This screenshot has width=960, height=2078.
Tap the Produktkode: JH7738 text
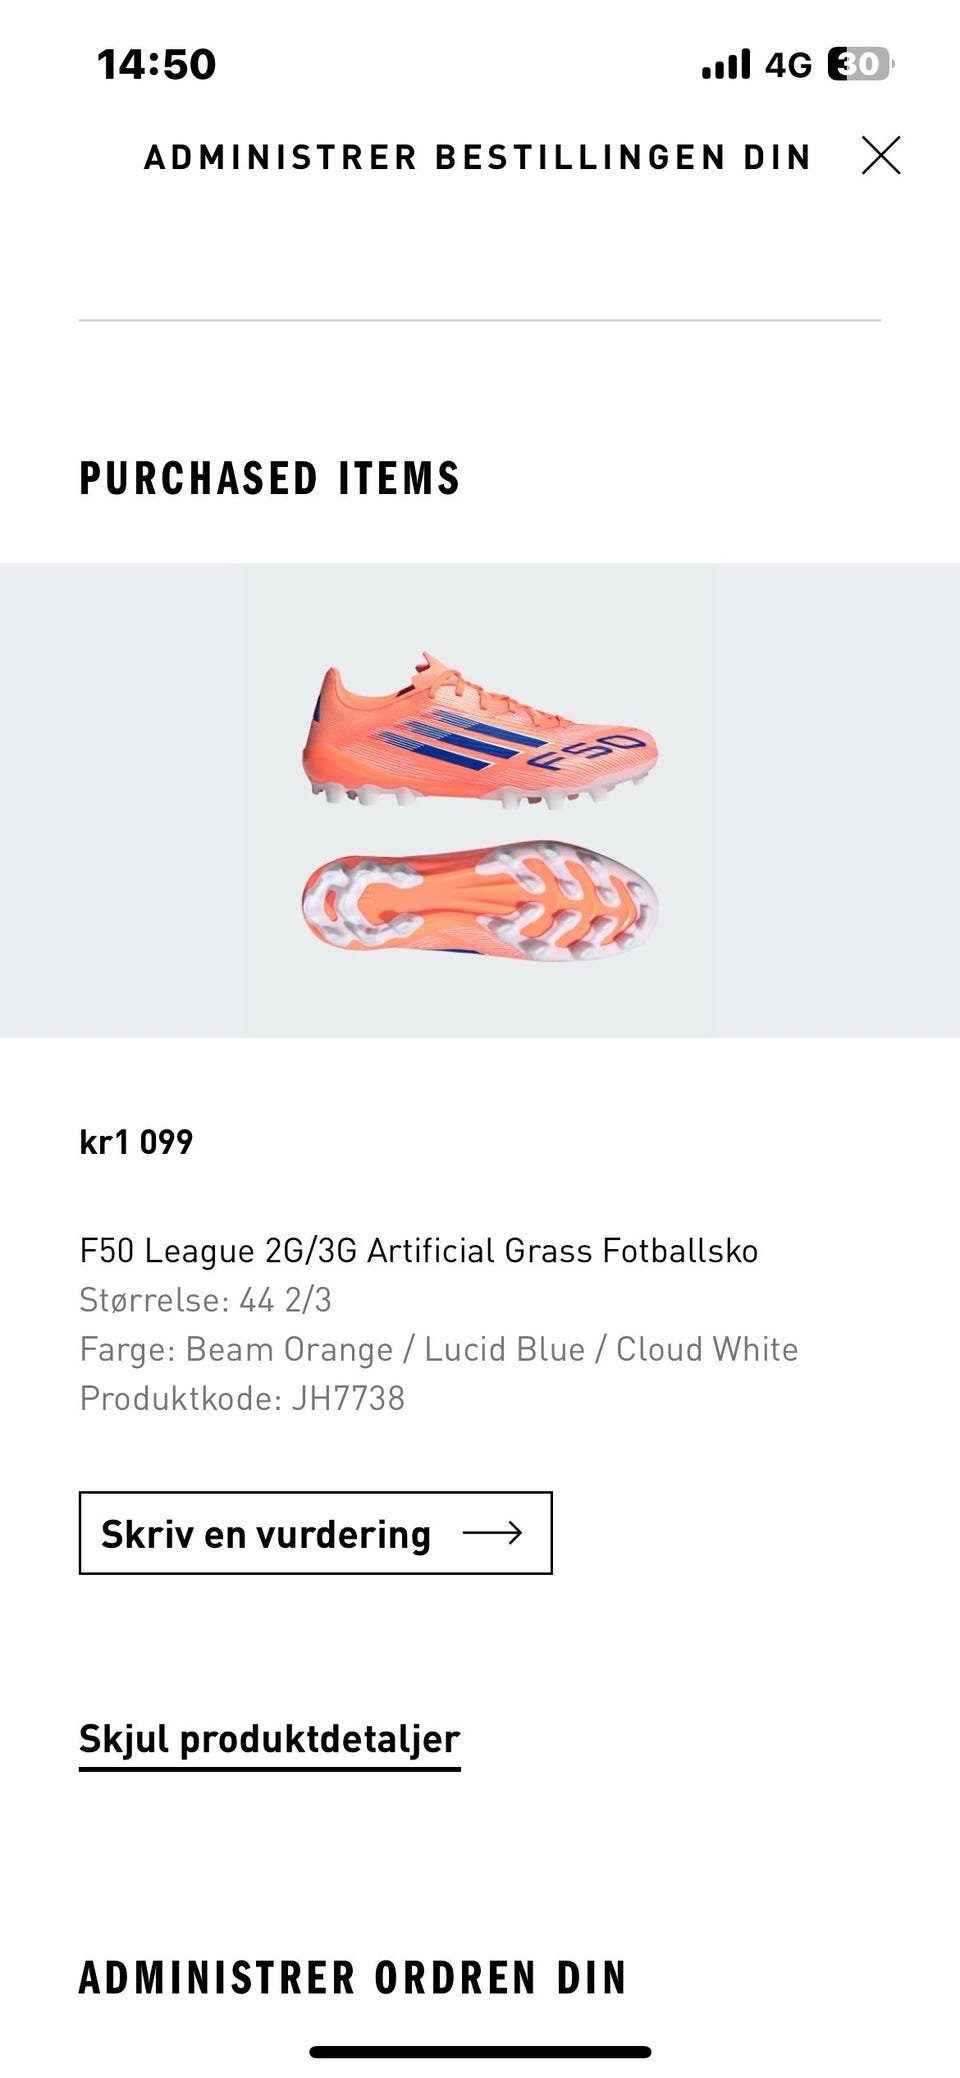(242, 1398)
